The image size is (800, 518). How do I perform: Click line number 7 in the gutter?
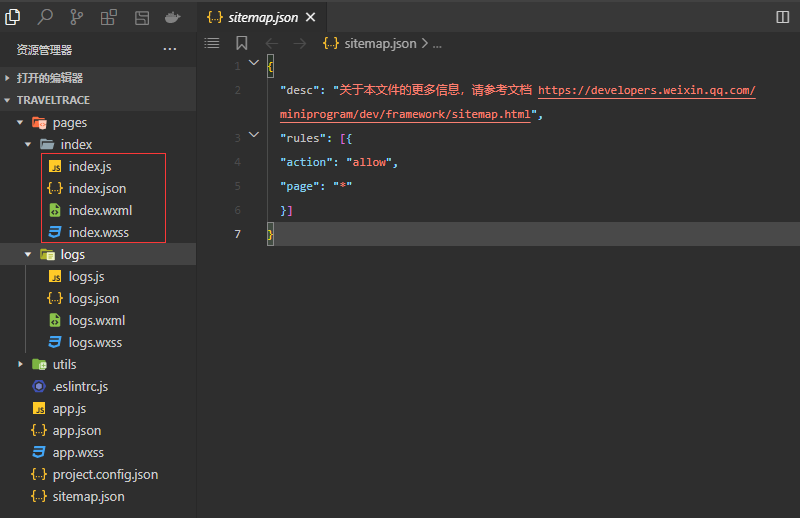click(237, 234)
